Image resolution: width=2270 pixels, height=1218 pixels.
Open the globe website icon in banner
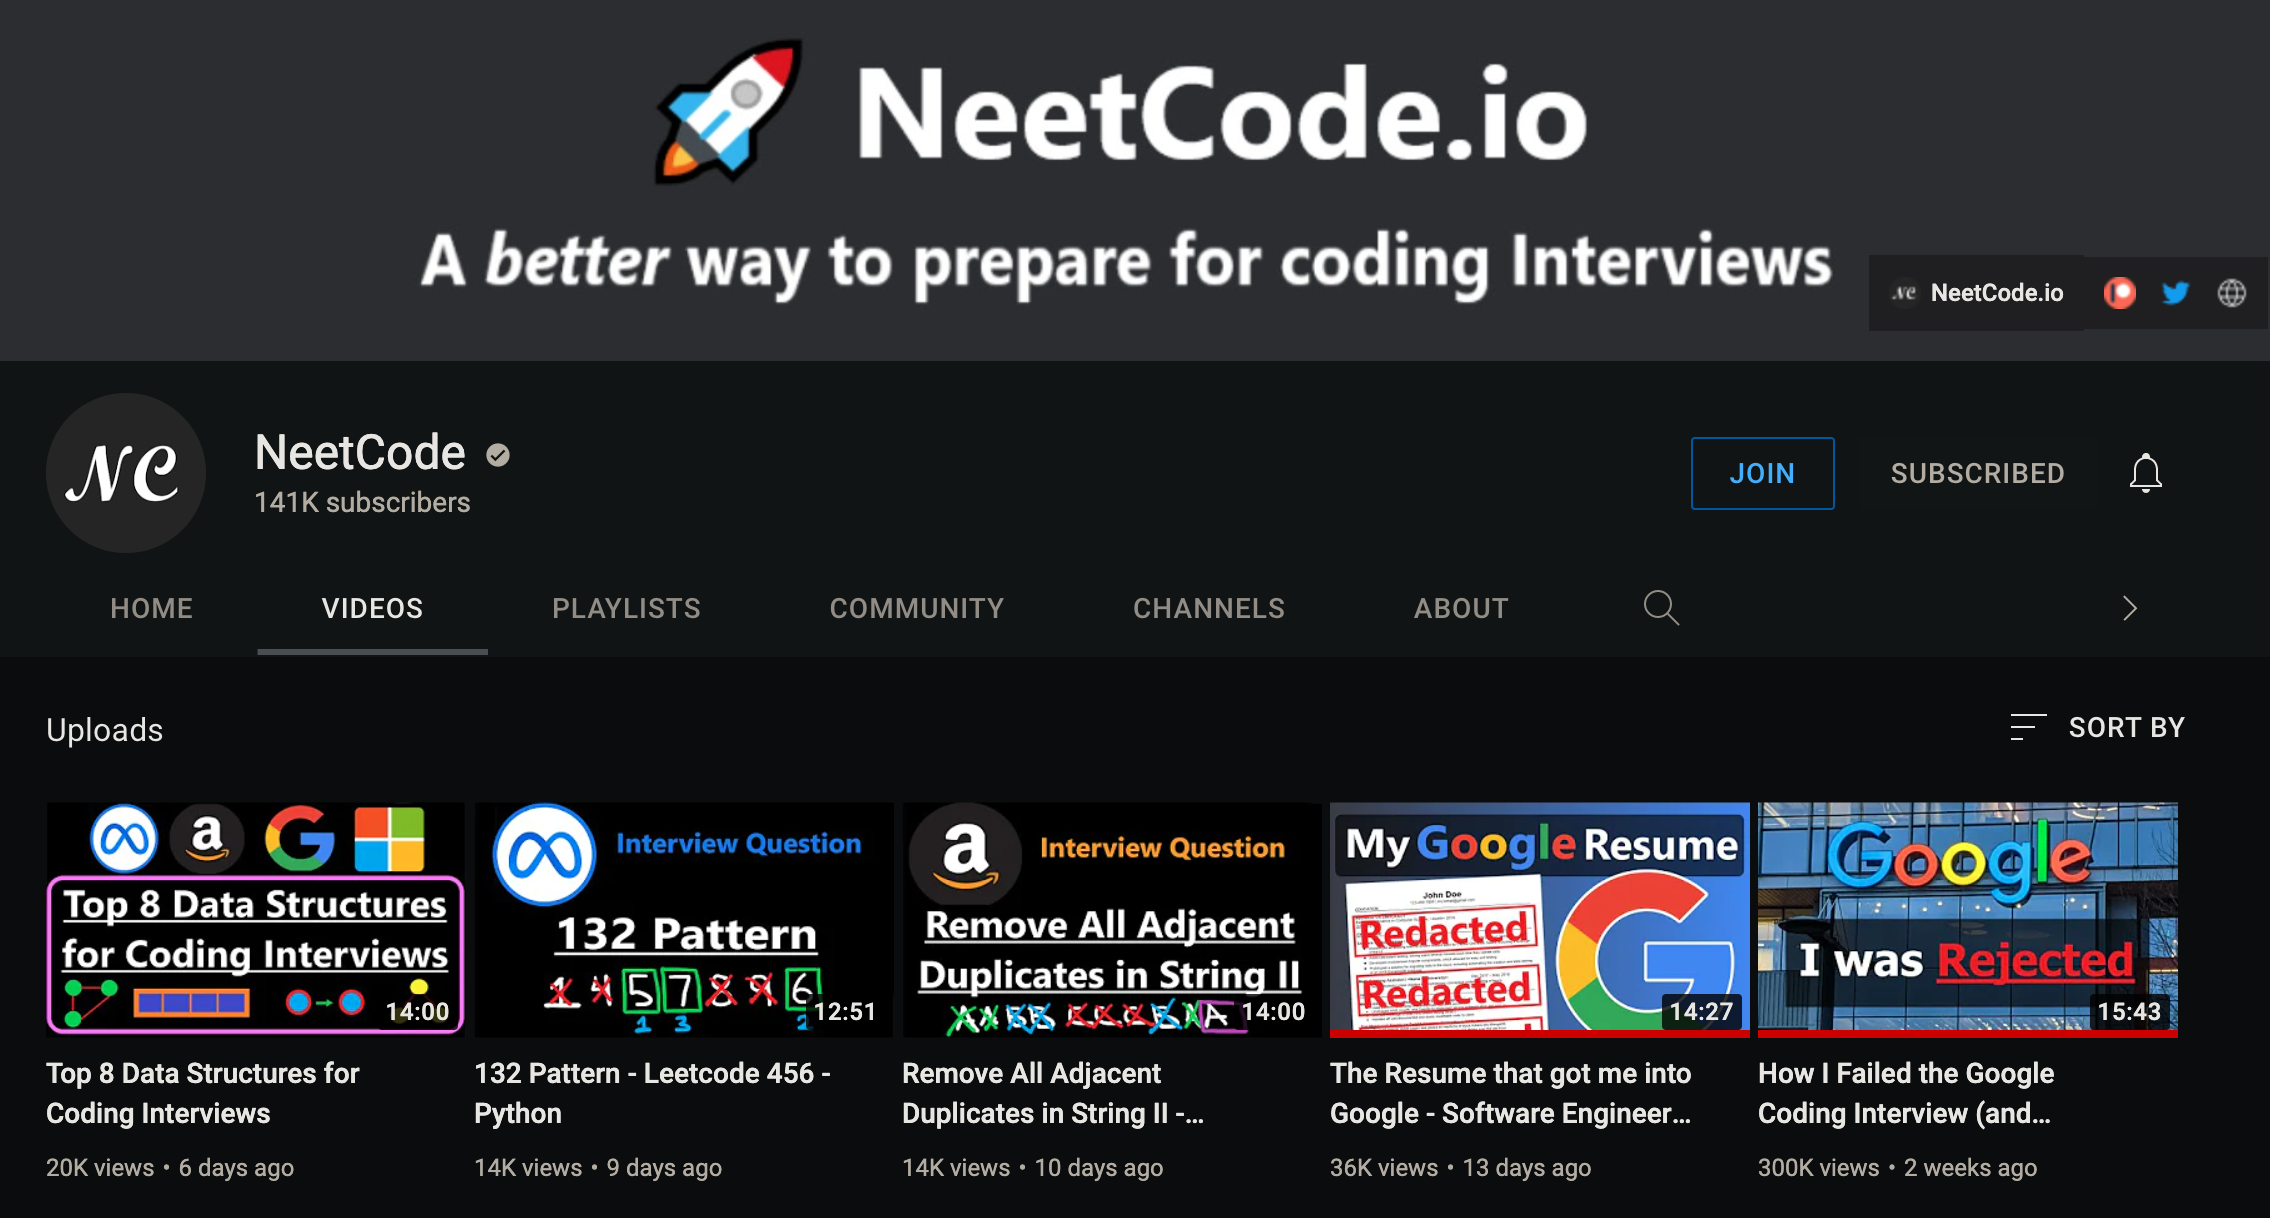pyautogui.click(x=2232, y=293)
